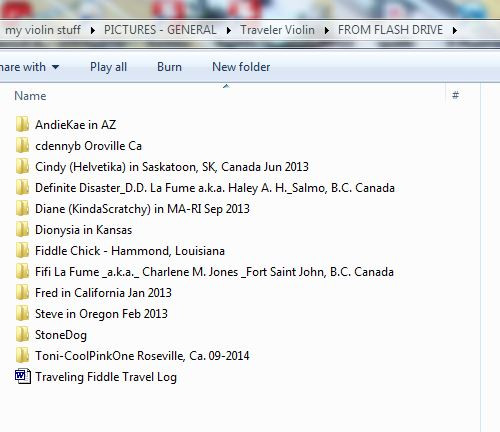This screenshot has width=500, height=432.
Task: Expand arrow after PICTURES - GENERAL breadcrumb
Action: tap(229, 30)
